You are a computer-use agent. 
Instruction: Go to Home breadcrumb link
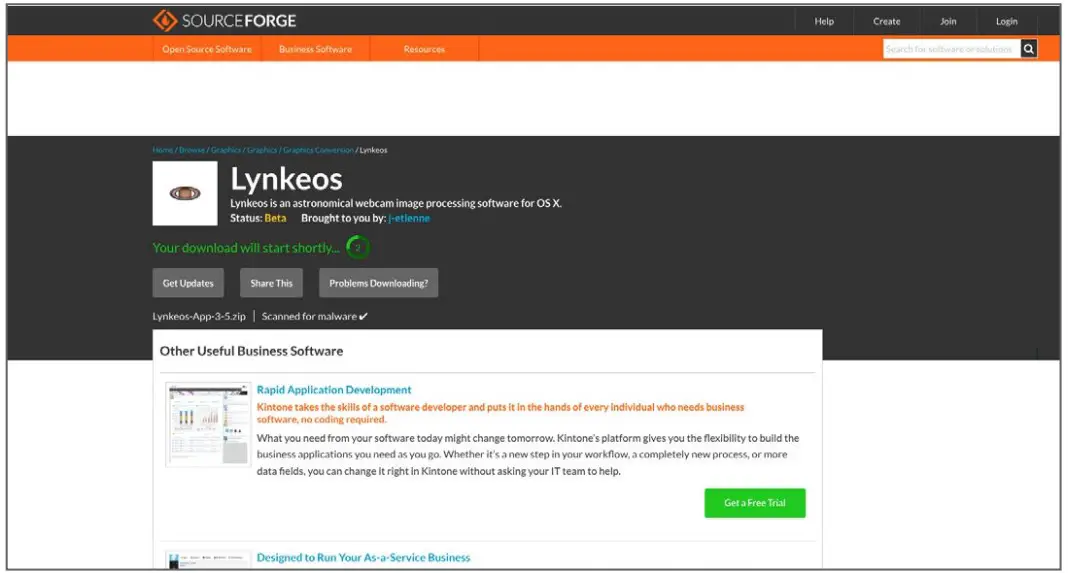pos(162,150)
